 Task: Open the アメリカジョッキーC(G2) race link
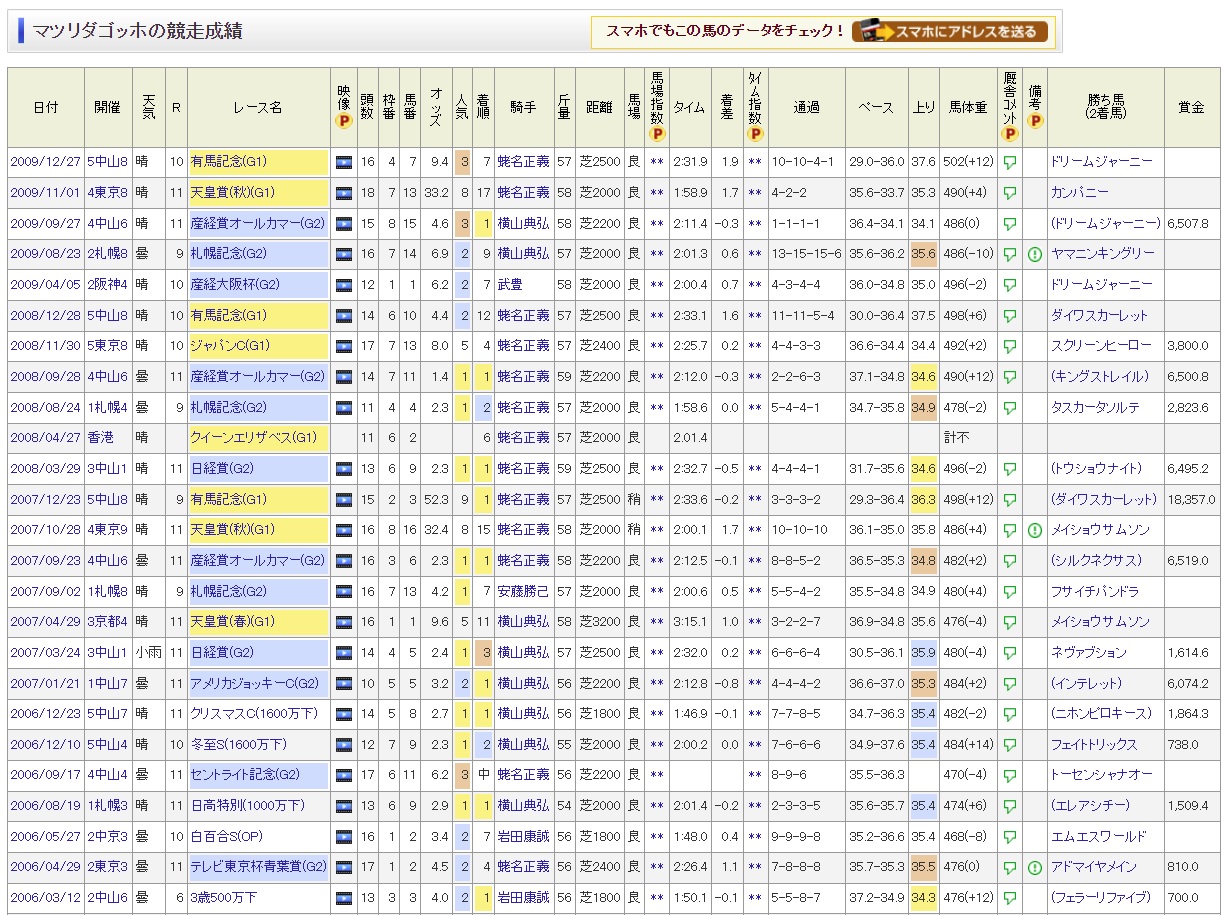coord(256,684)
